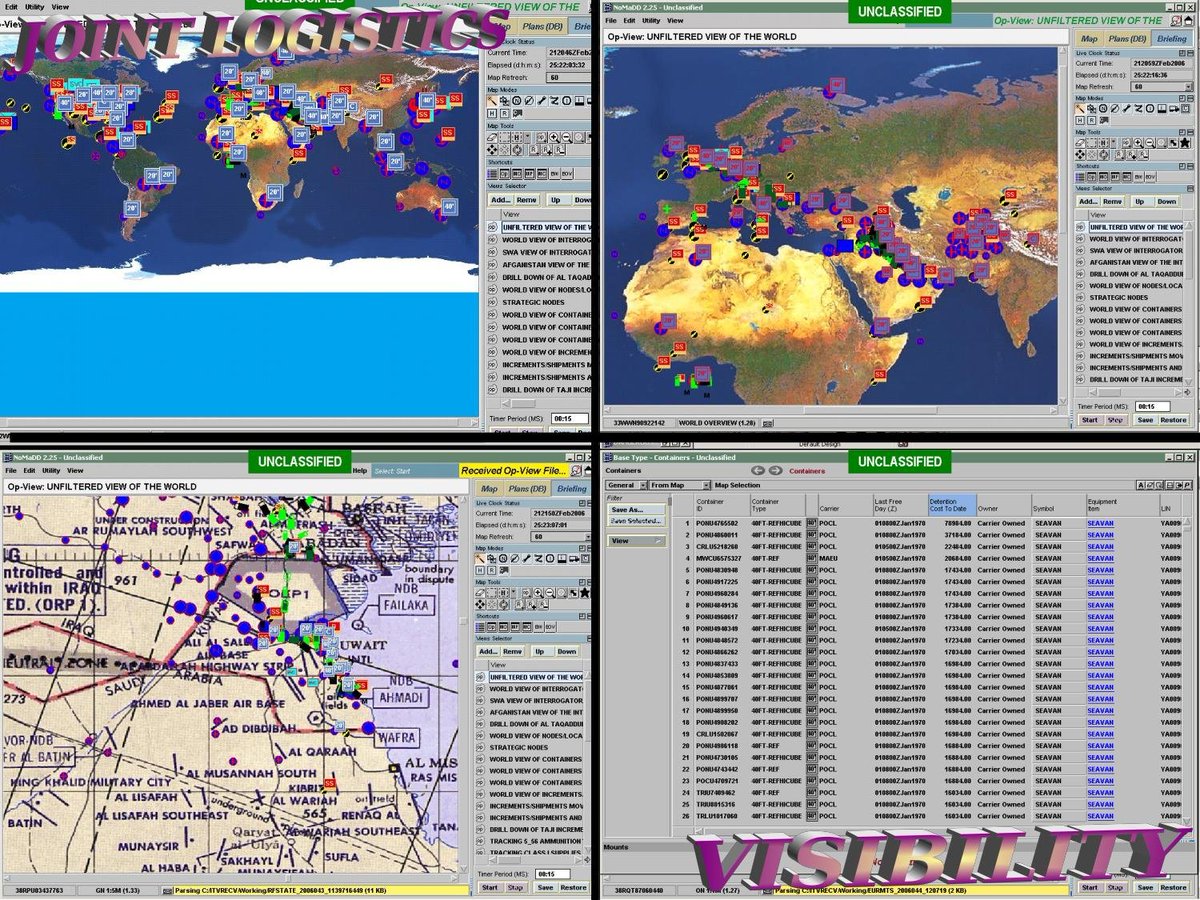
Task: Switch to Plans (DB) tab in Europe map window
Action: 1123,38
